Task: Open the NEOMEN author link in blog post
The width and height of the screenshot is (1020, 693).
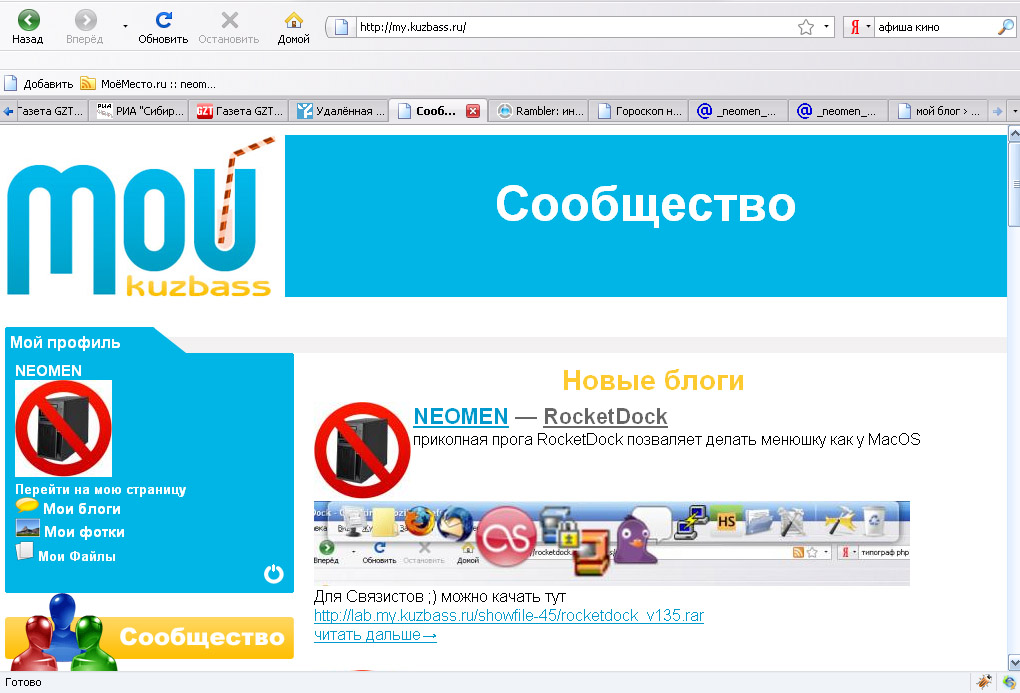Action: [x=461, y=416]
